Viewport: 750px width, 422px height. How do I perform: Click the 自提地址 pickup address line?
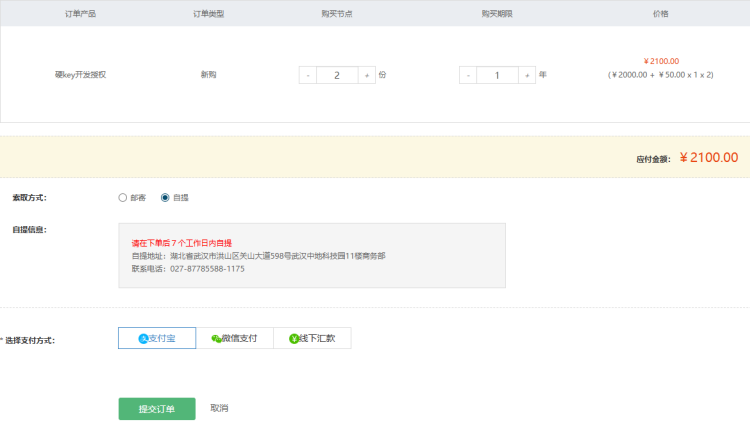point(258,256)
